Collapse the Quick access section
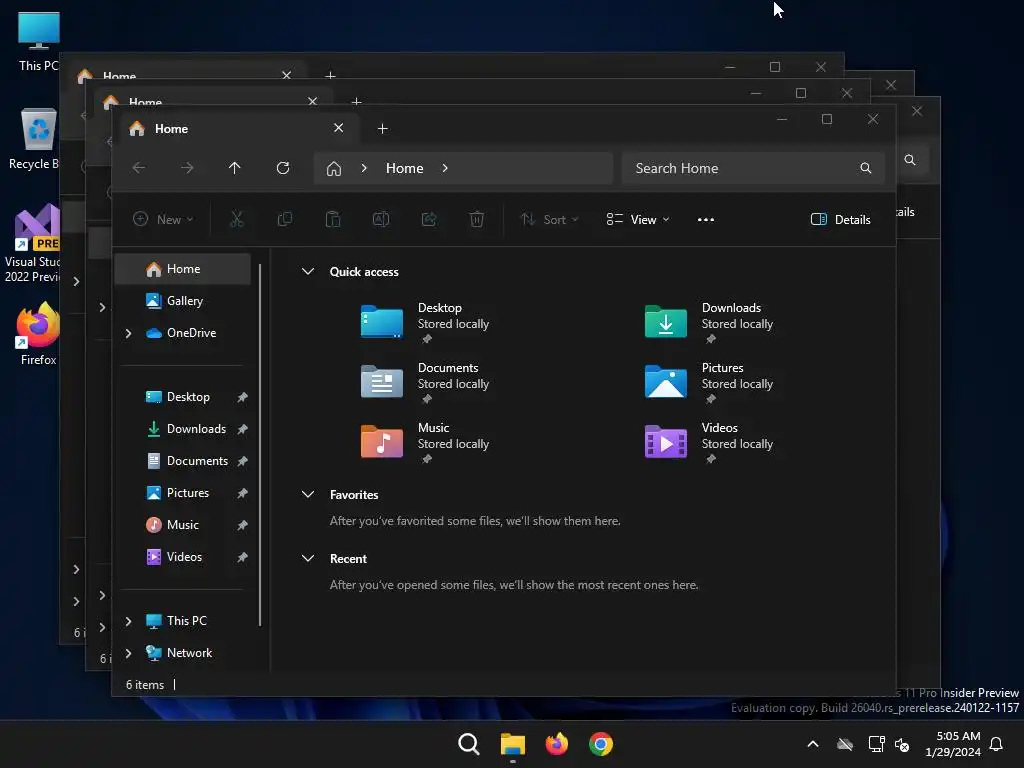 pyautogui.click(x=308, y=272)
